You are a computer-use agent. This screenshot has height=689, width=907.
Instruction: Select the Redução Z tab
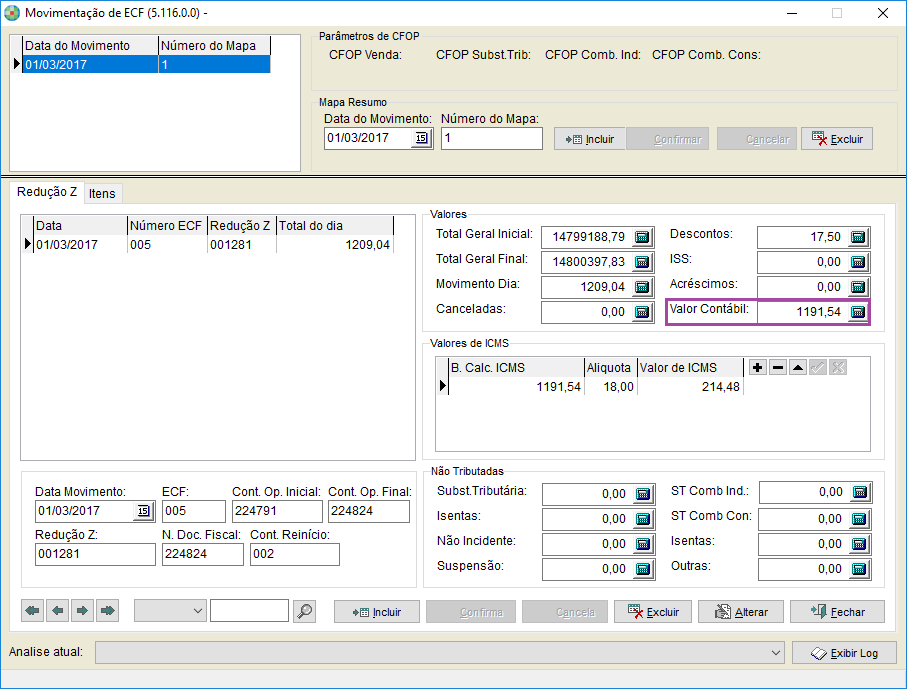pyautogui.click(x=47, y=192)
